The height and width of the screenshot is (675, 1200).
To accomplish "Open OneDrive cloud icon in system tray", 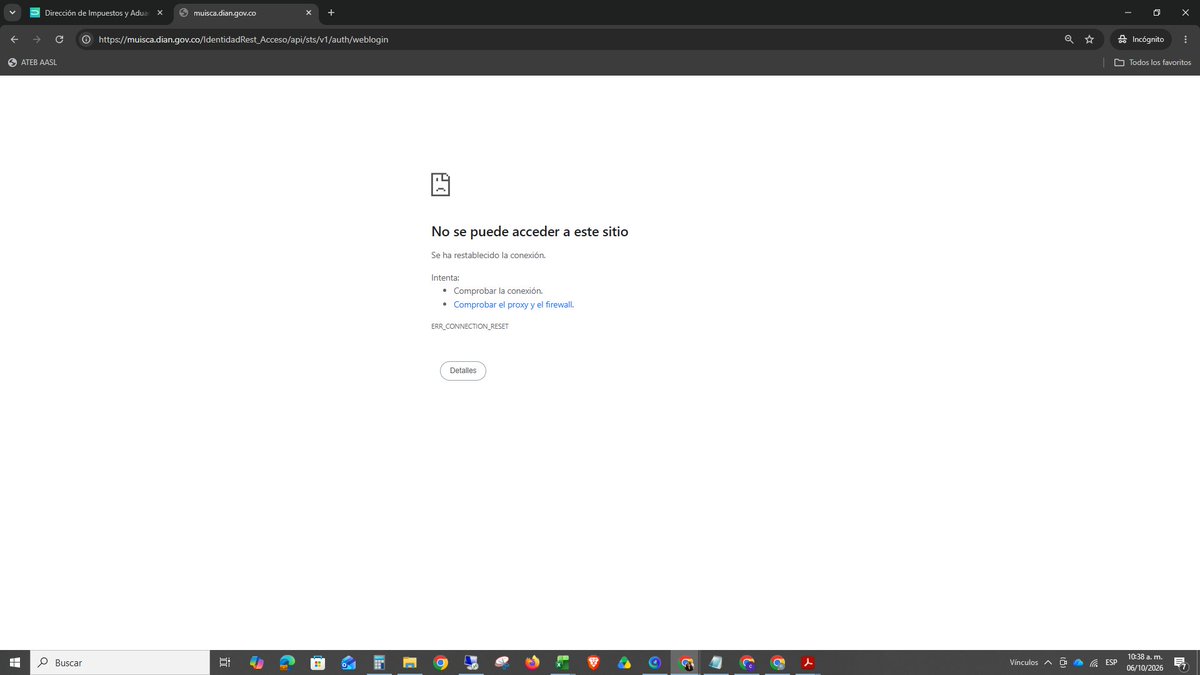I will 1078,662.
